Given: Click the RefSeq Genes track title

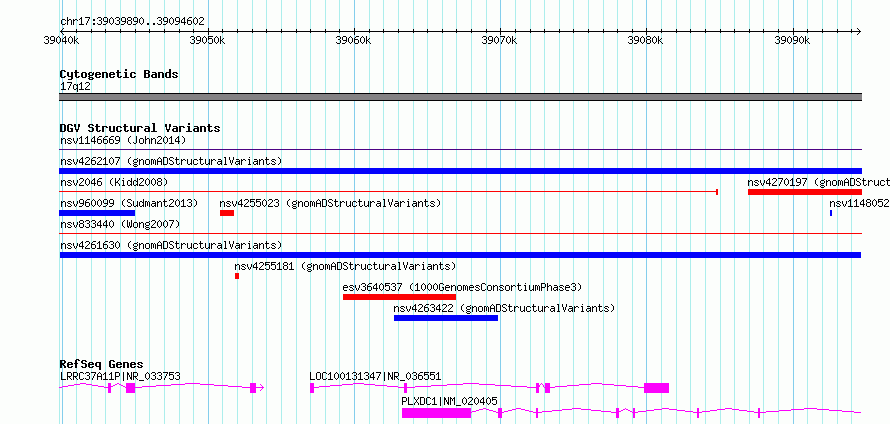Looking at the screenshot, I should [102, 364].
